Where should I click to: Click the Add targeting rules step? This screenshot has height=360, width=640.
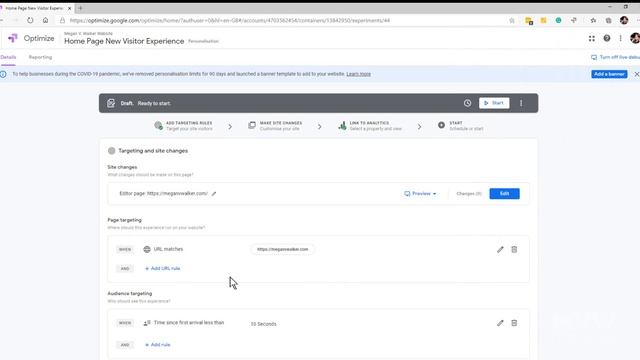[183, 126]
